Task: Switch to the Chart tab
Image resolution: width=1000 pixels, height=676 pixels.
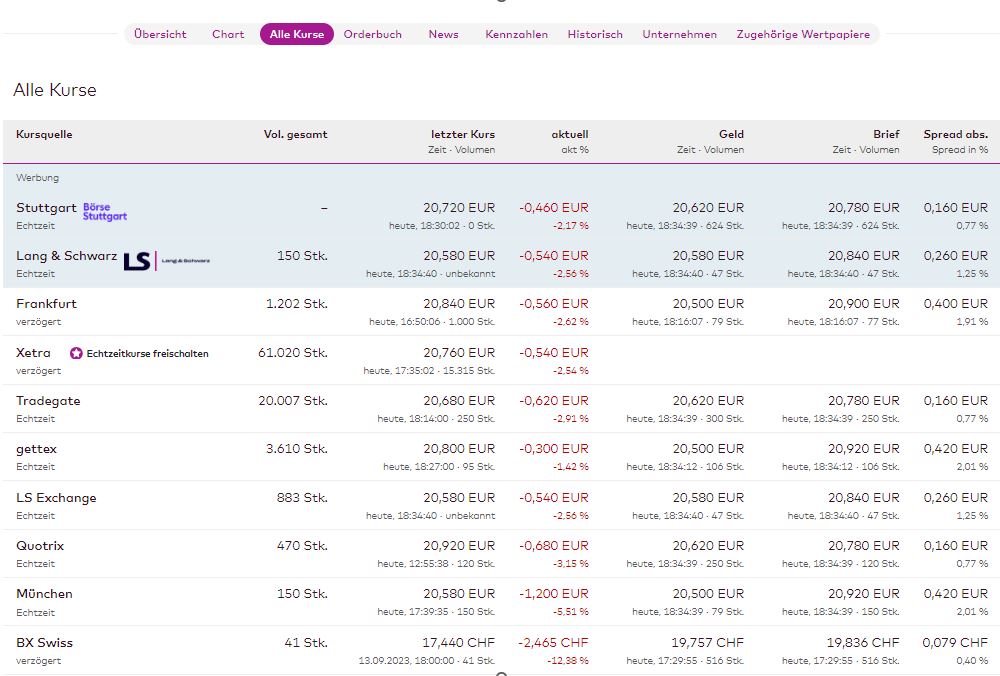Action: [228, 34]
